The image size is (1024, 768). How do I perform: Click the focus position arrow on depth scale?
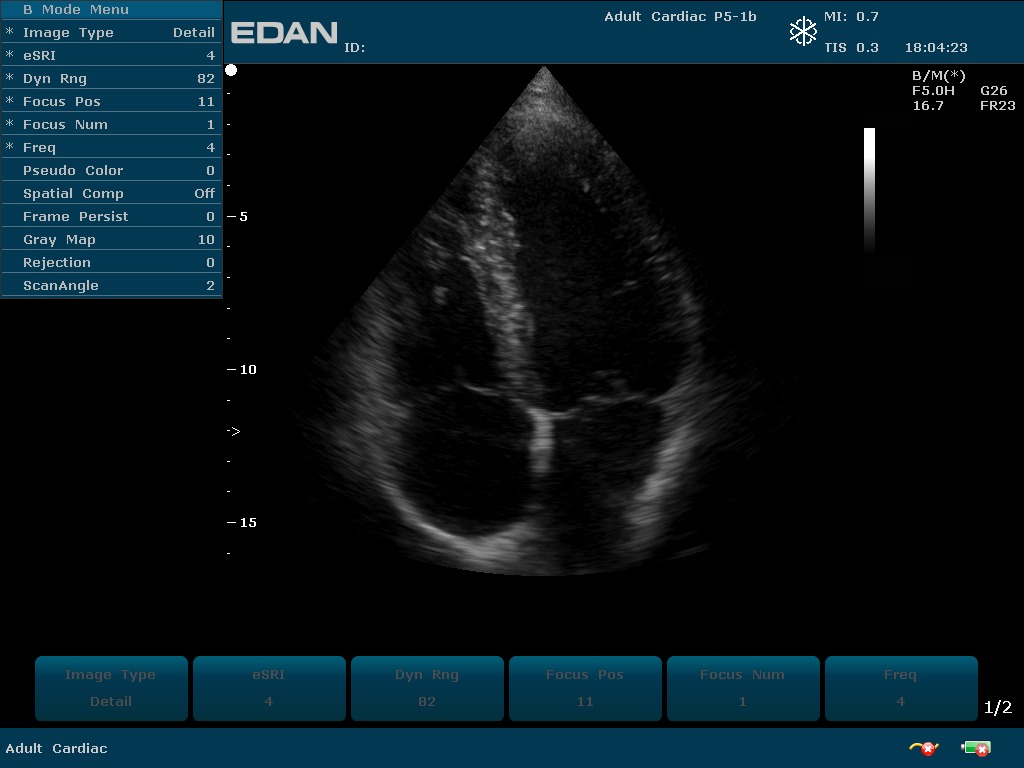point(234,431)
